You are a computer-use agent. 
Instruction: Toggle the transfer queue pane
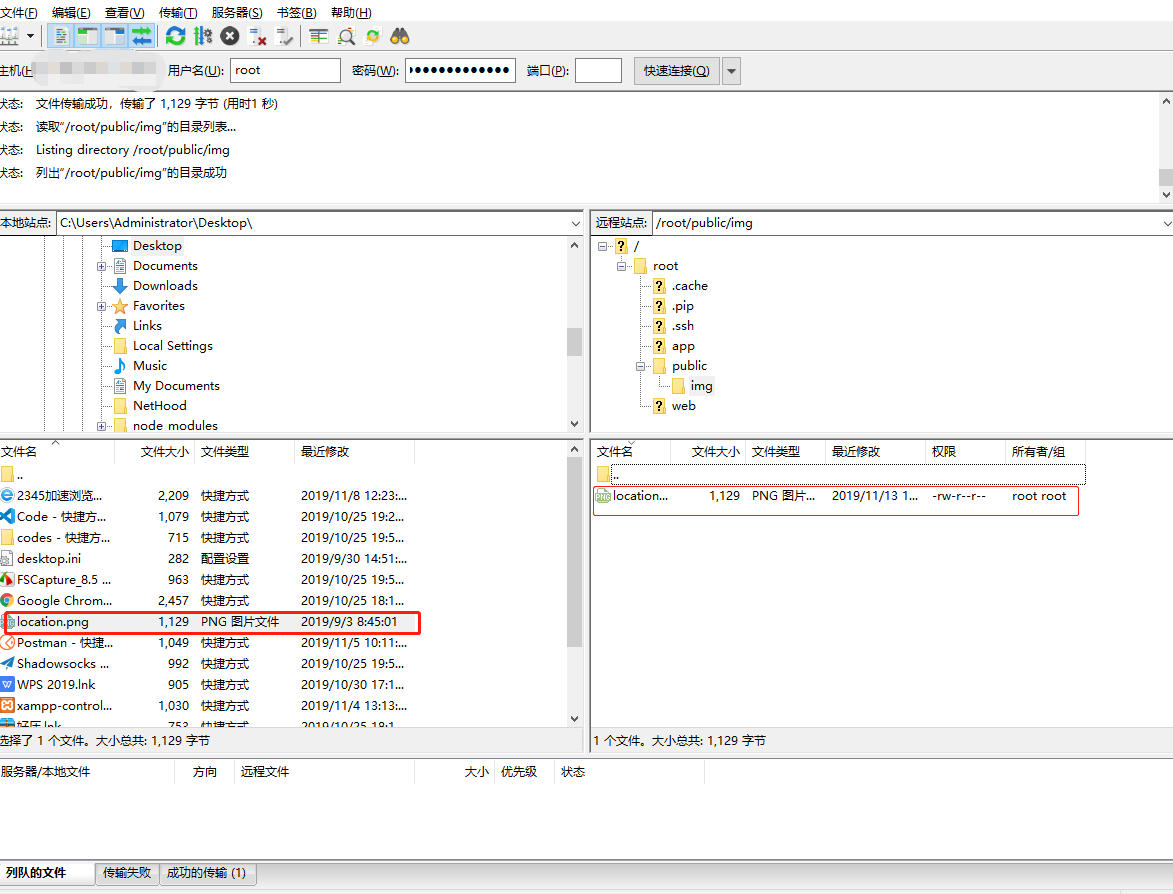141,36
